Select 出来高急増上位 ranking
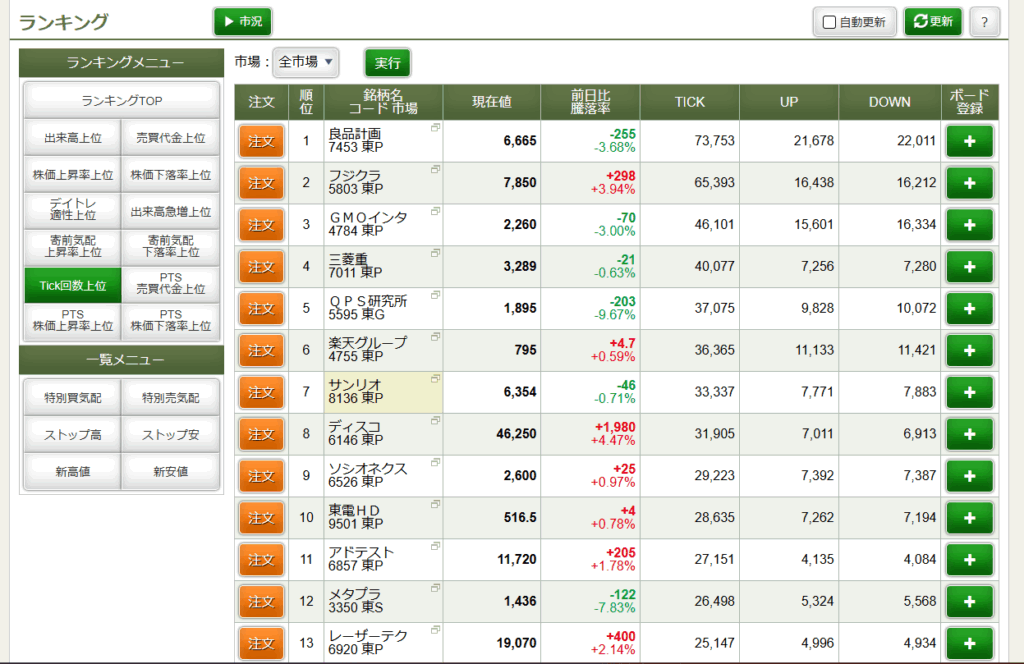 [170, 212]
